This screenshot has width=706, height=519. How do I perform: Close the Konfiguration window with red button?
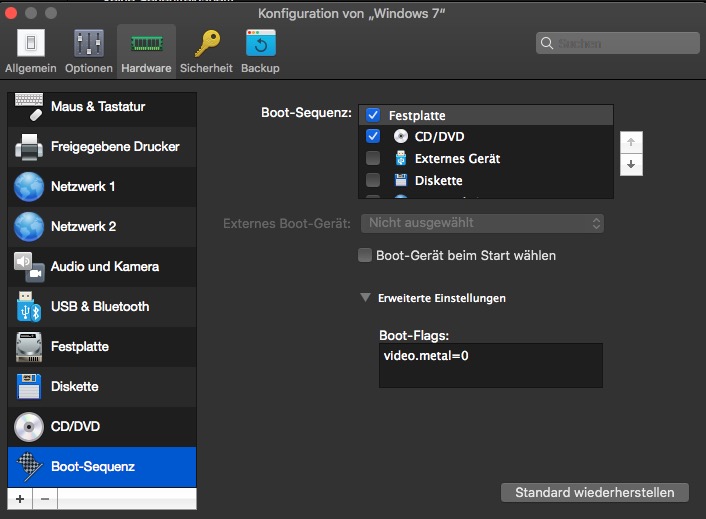click(x=11, y=13)
